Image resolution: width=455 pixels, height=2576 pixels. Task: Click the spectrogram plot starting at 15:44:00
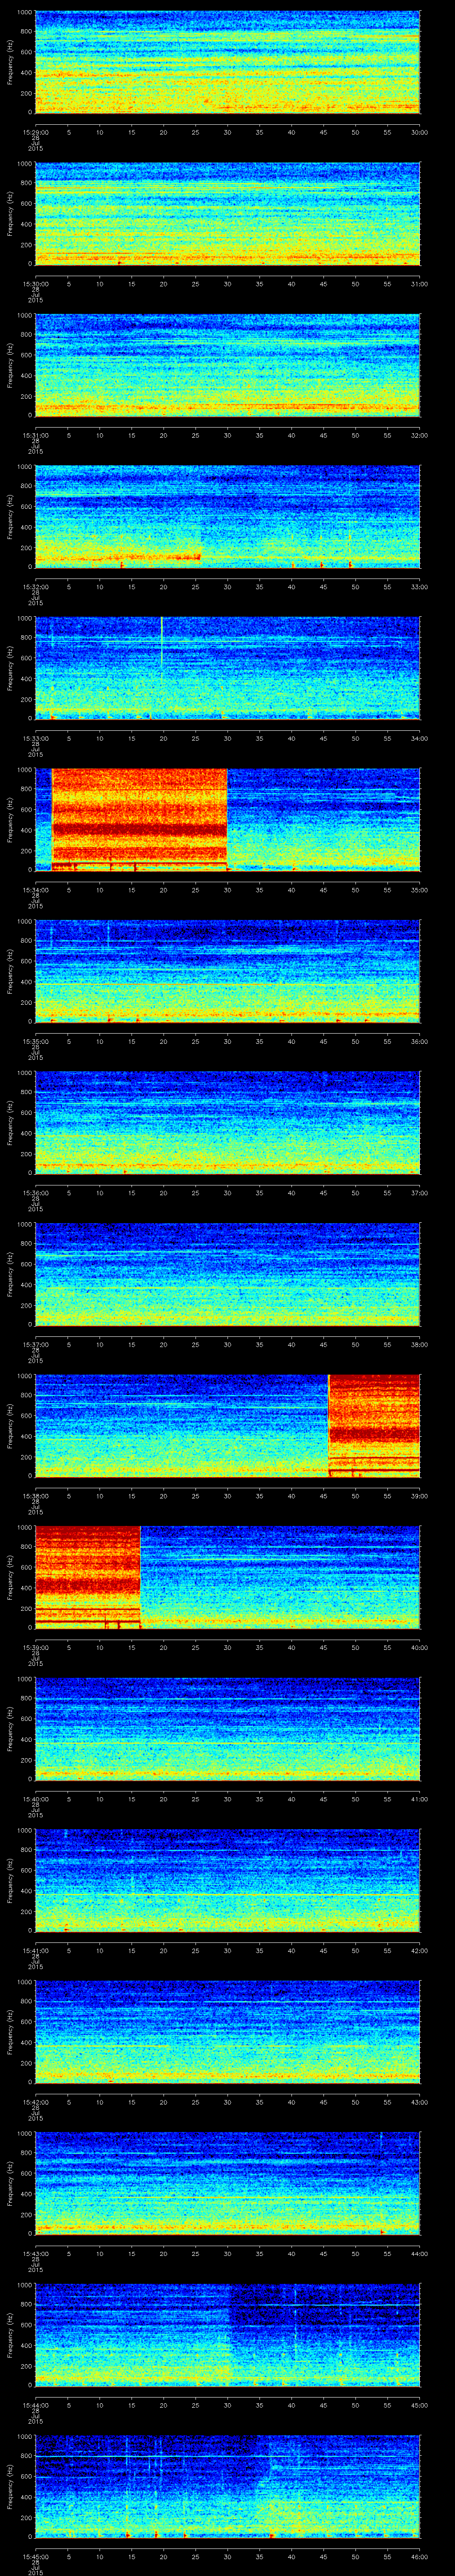click(227, 2334)
